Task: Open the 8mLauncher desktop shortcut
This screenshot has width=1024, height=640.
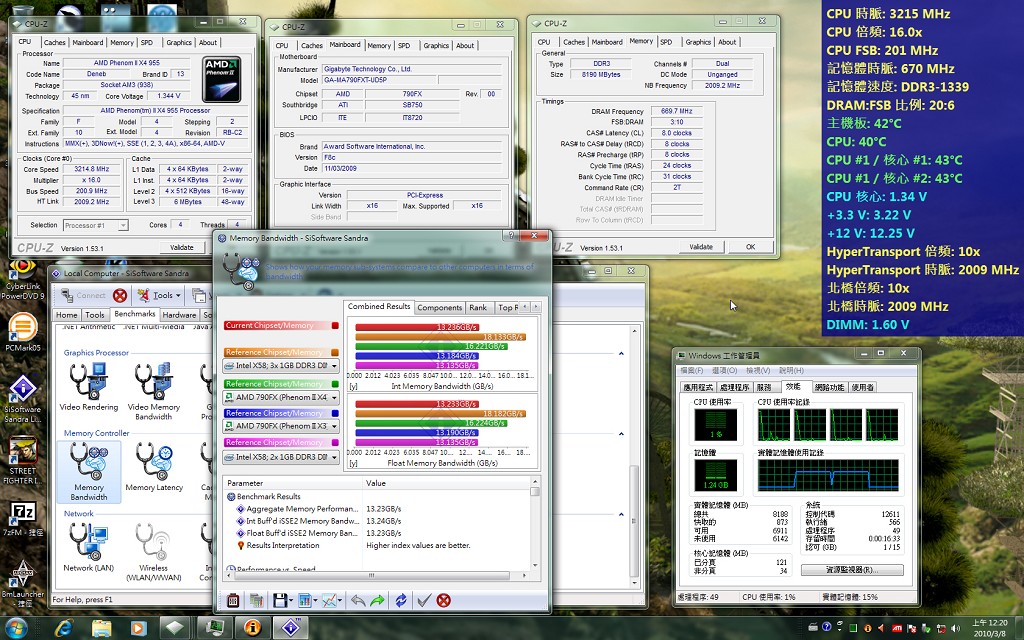Action: 23,583
